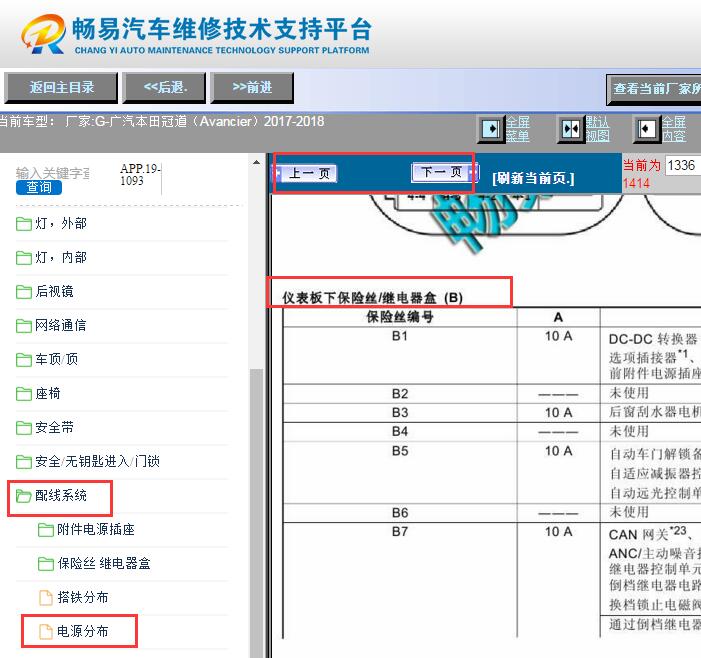The width and height of the screenshot is (701, 658).
Task: Select 灯，内部 tree item
Action: tap(61, 257)
